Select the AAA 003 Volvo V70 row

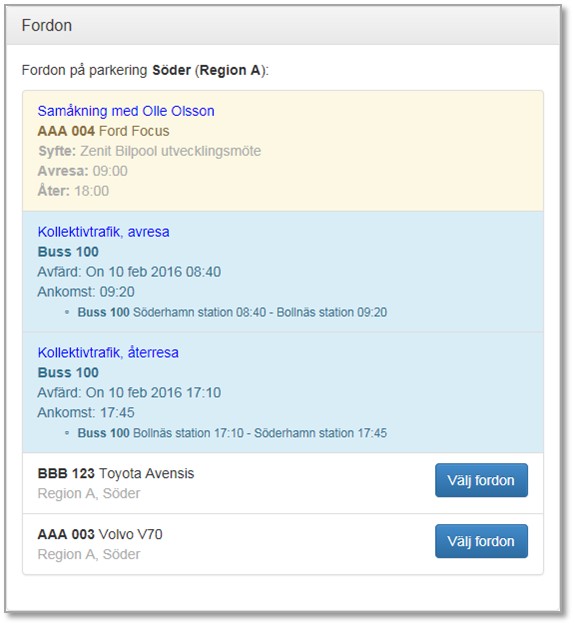[x=283, y=544]
